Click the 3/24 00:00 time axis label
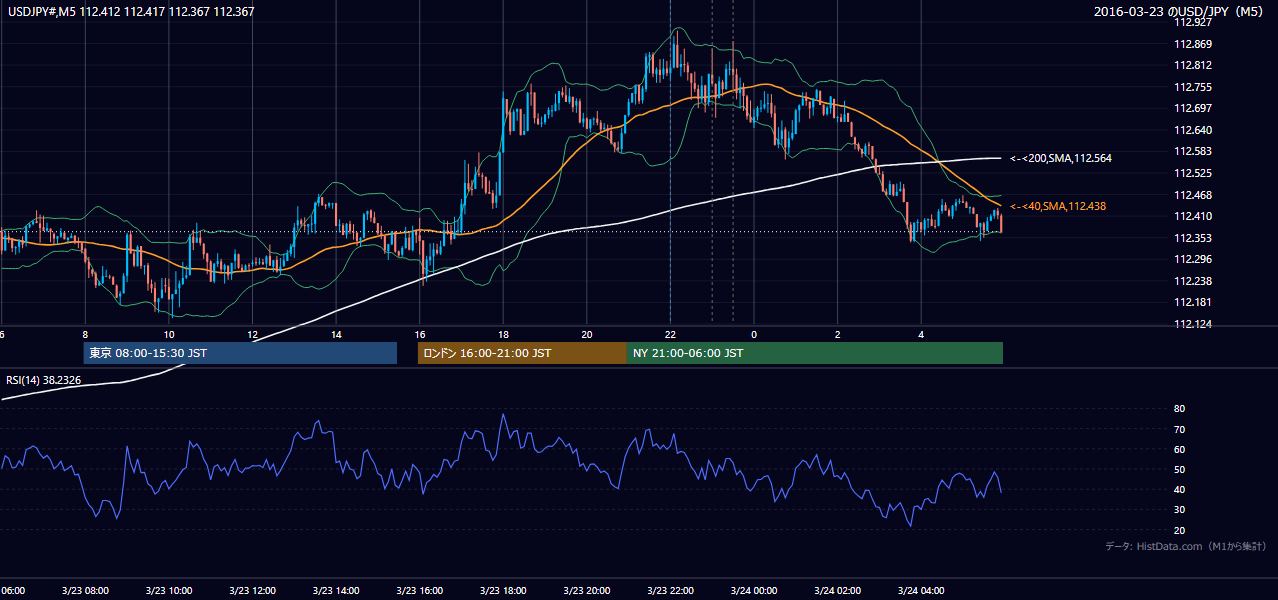 pos(753,590)
